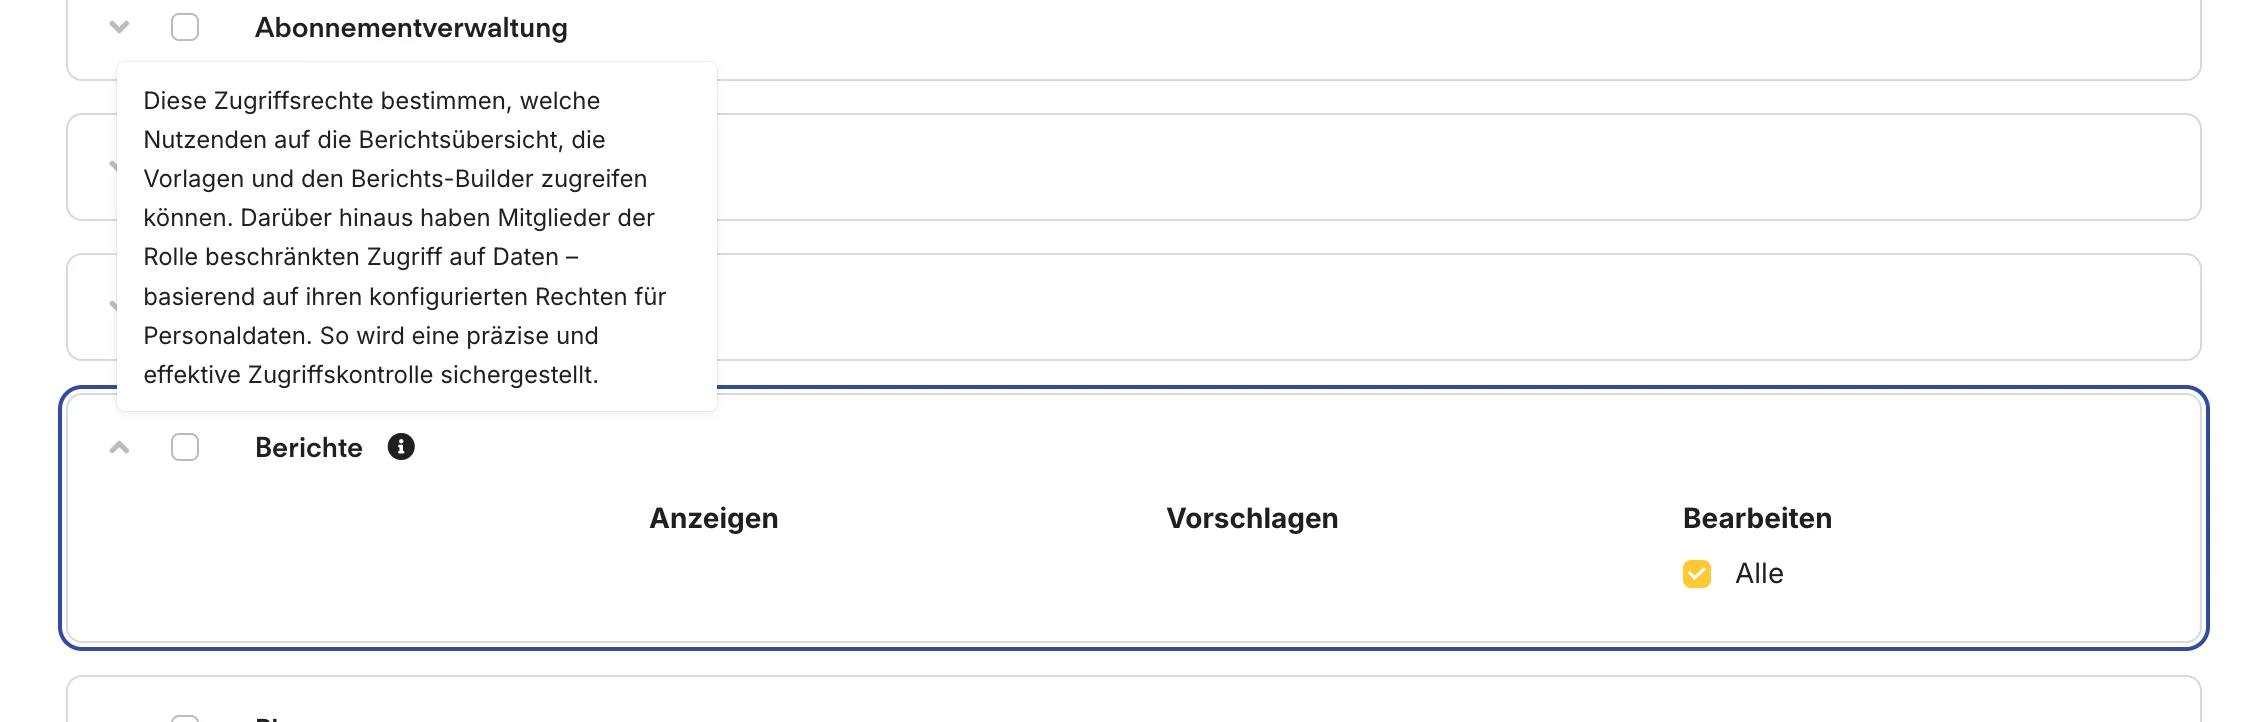Click the Berichte section title

coord(308,447)
